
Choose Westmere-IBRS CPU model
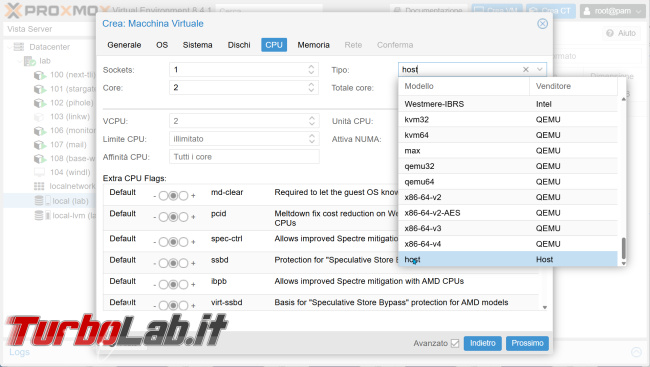(508, 104)
